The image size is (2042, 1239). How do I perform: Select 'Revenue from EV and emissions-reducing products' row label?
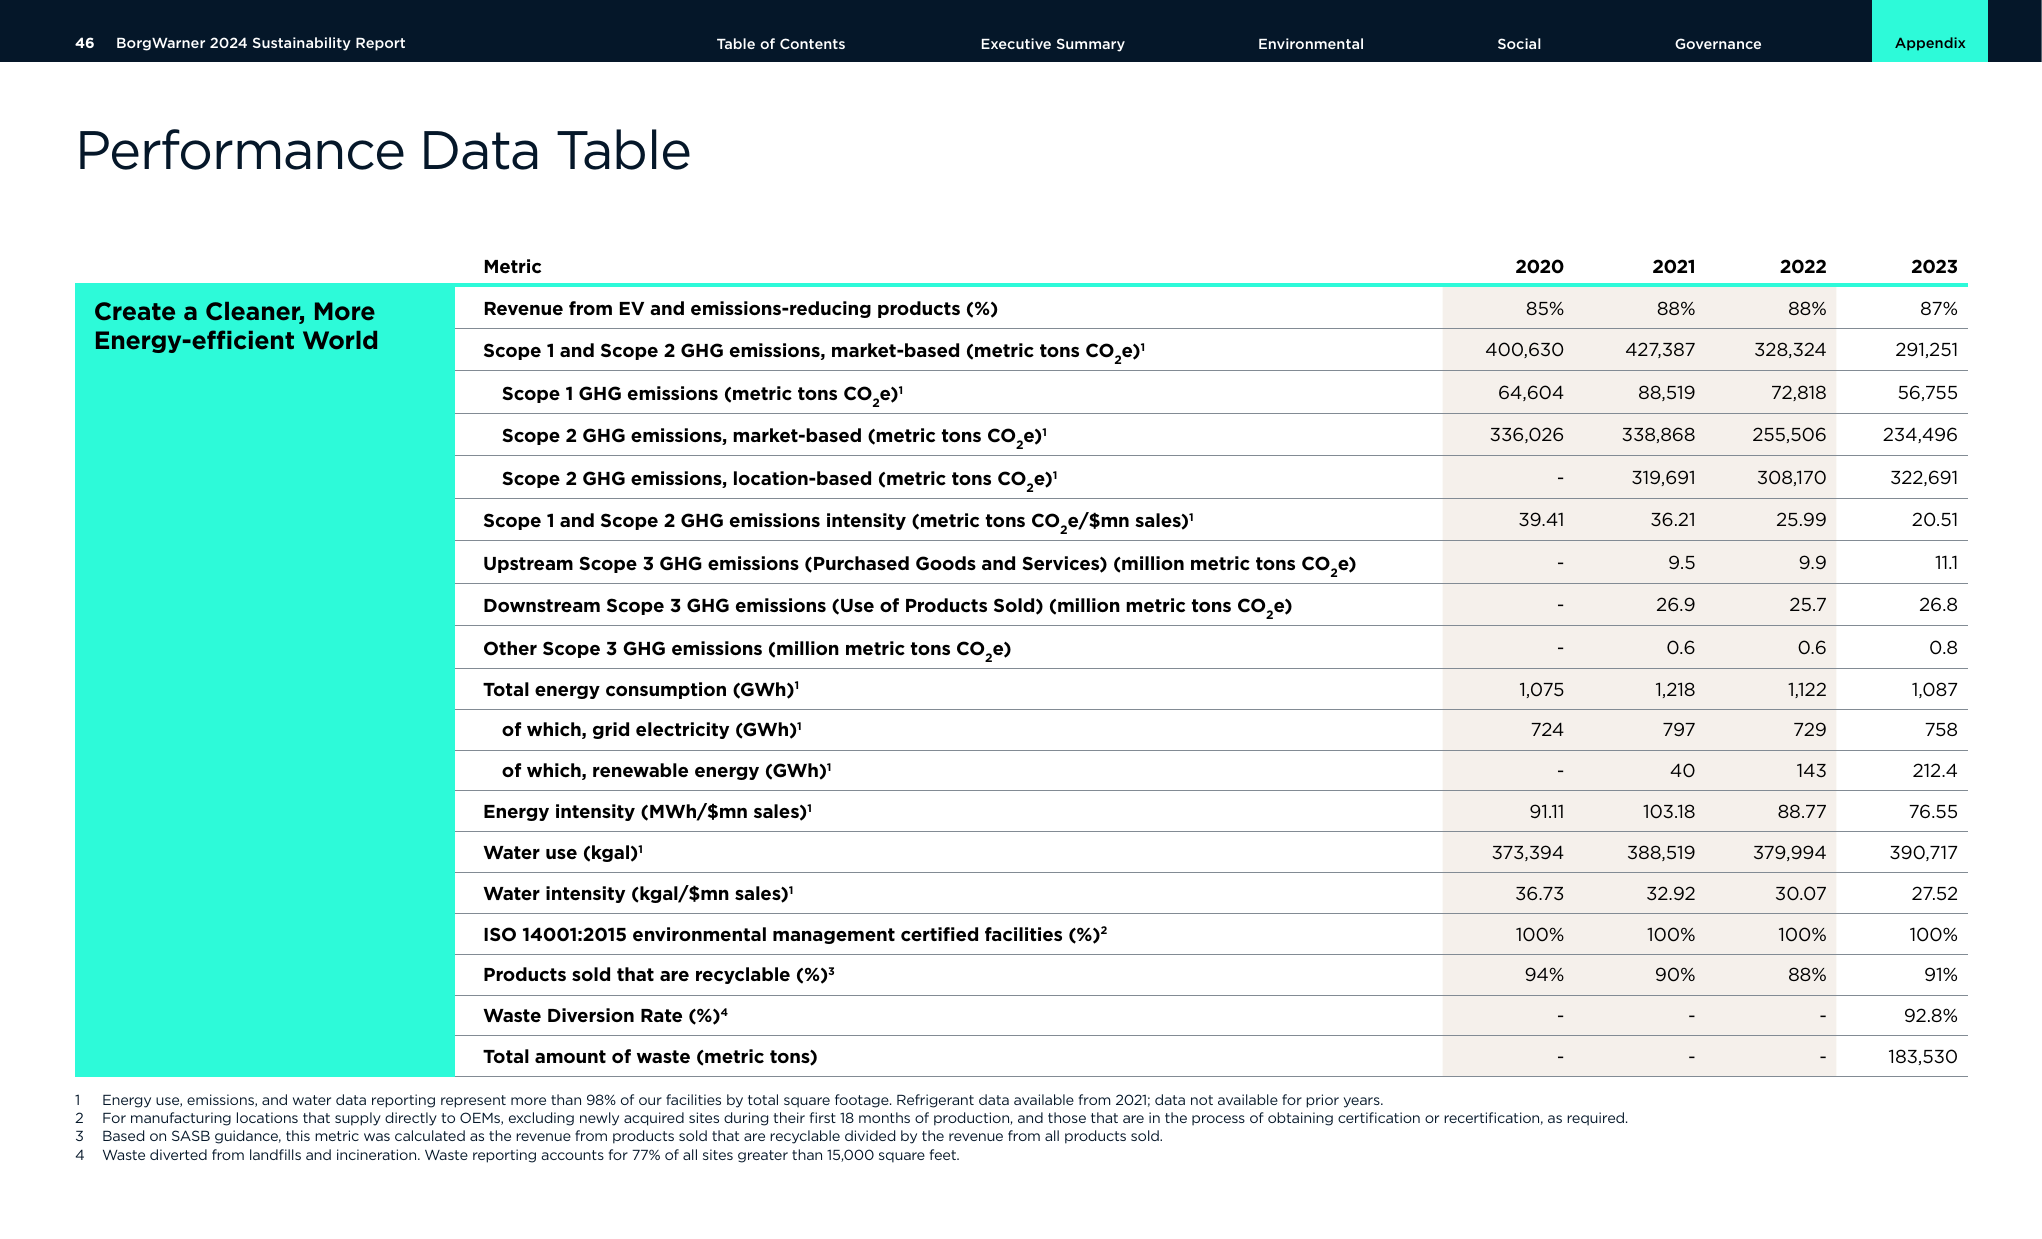740,309
